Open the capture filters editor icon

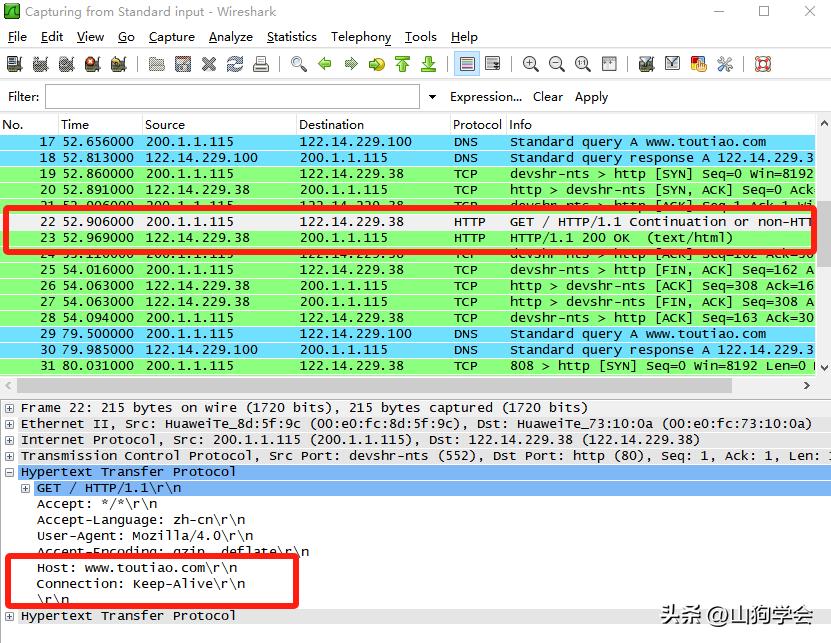[x=646, y=64]
